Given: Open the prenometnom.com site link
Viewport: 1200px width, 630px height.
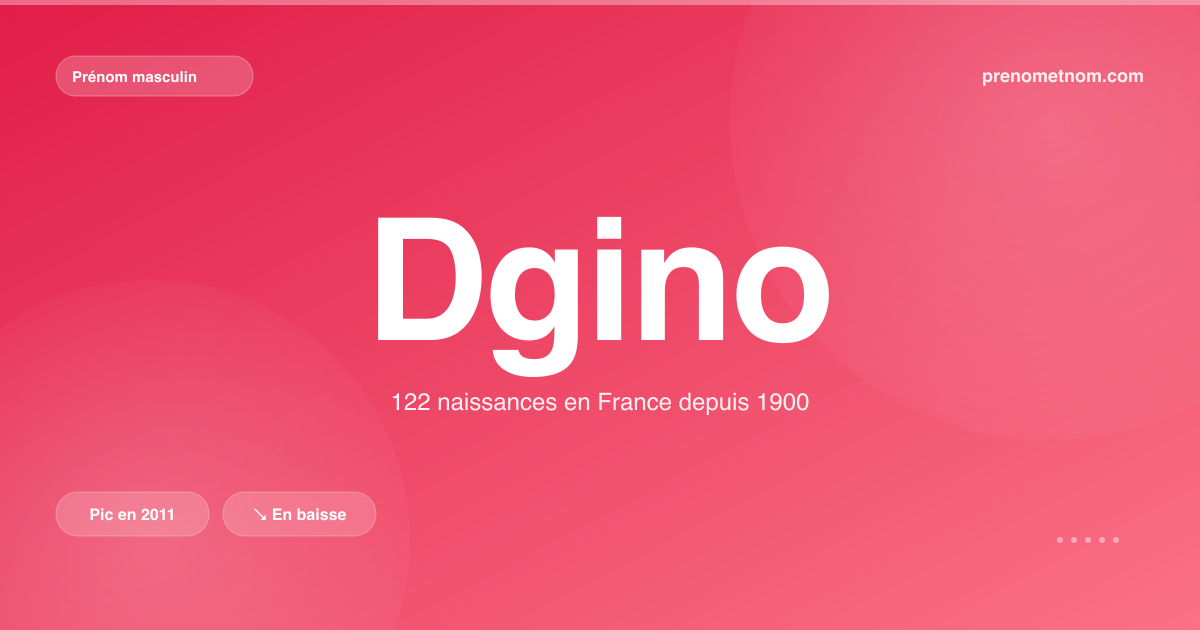Looking at the screenshot, I should click(x=1062, y=76).
